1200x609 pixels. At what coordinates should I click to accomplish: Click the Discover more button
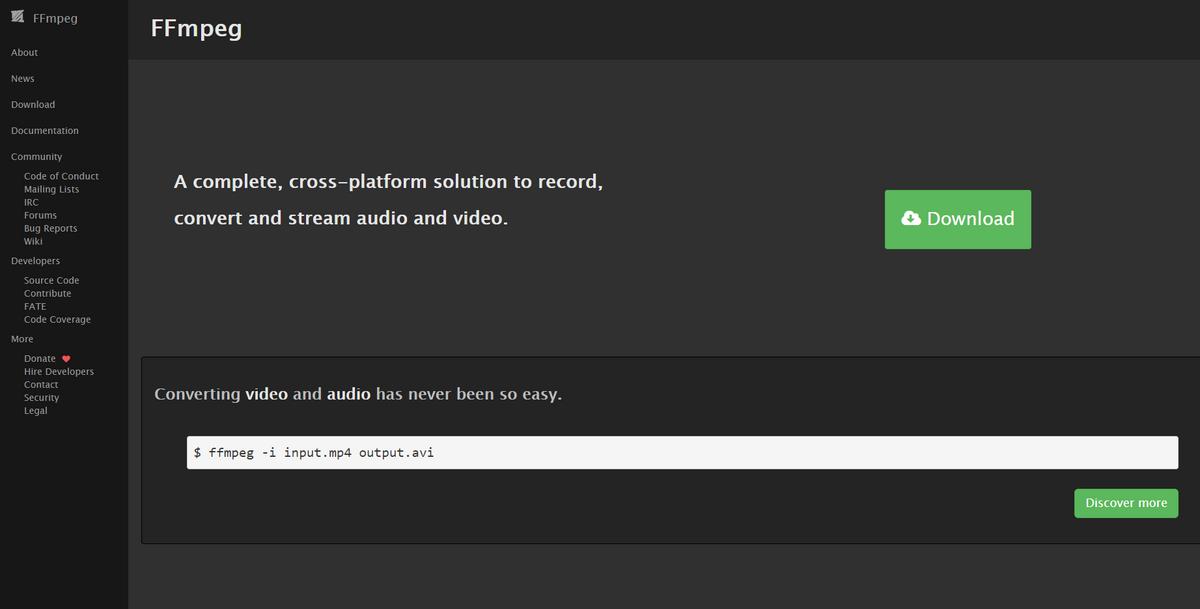(1126, 503)
